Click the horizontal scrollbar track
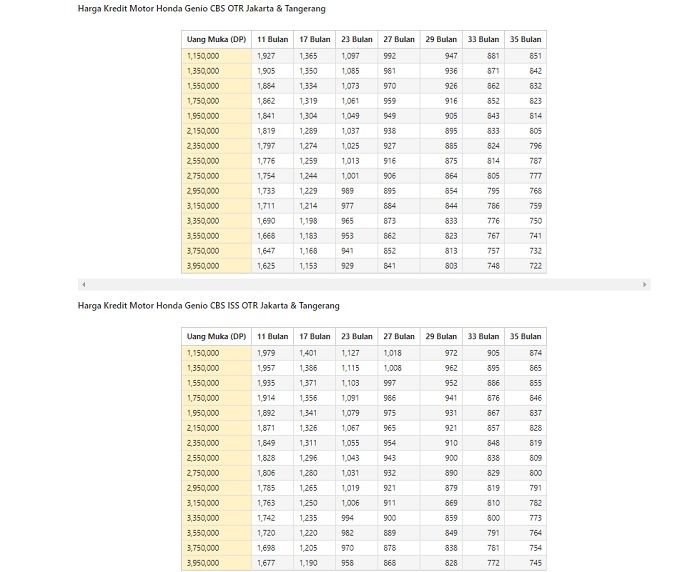 click(x=364, y=284)
